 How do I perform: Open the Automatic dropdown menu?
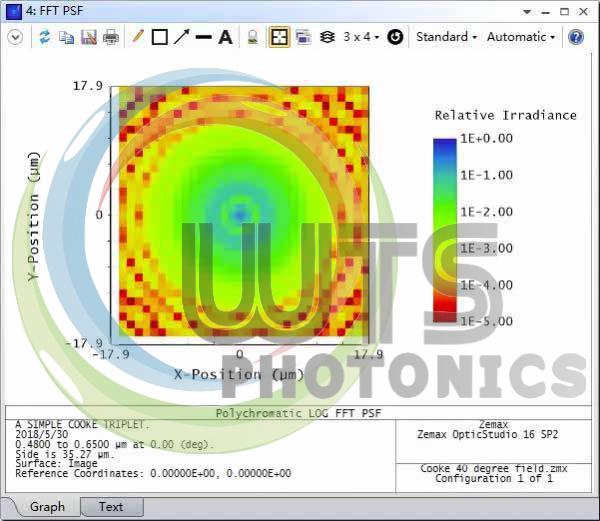click(x=521, y=37)
